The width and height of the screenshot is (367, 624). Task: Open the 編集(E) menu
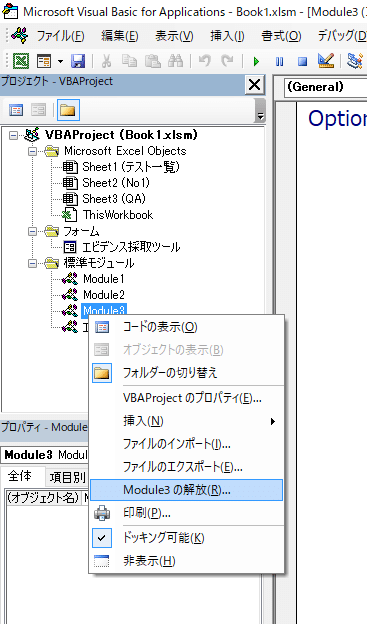(120, 36)
